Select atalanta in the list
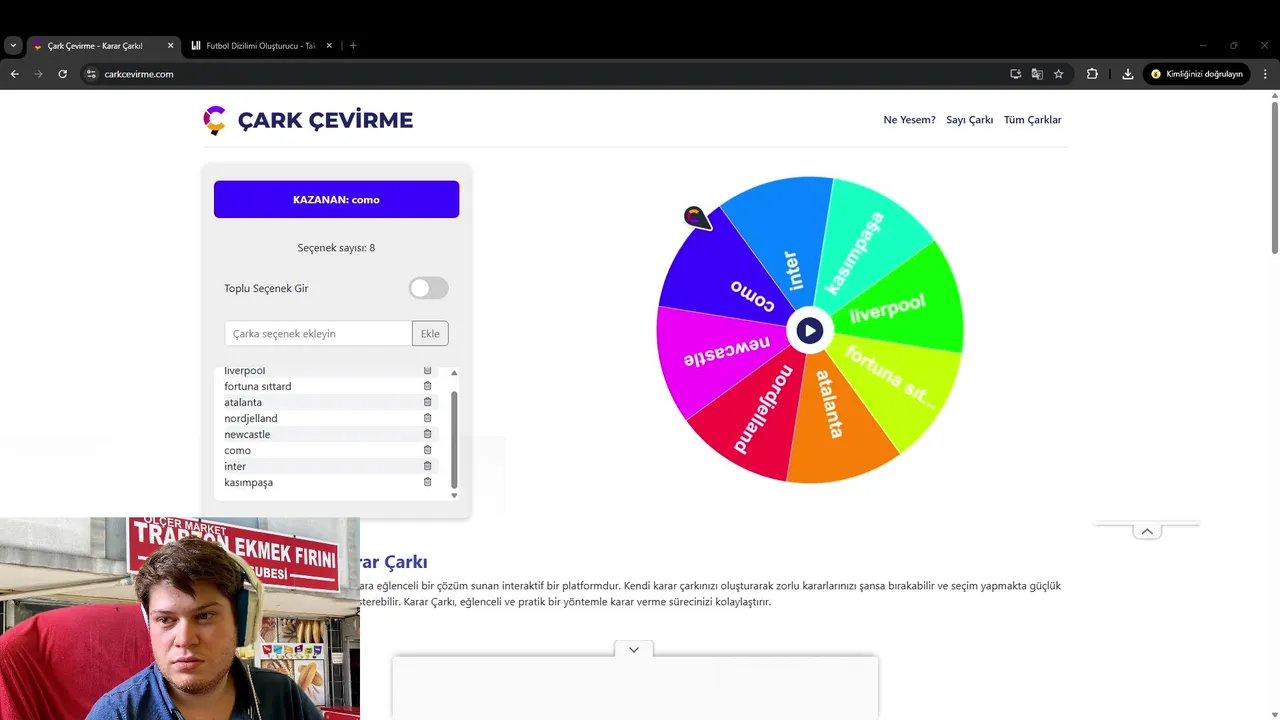The width and height of the screenshot is (1280, 720). point(243,402)
